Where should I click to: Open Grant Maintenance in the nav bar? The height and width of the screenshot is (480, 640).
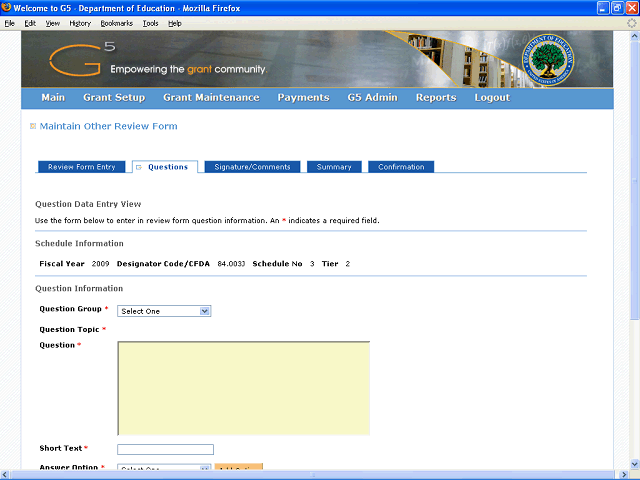[x=211, y=98]
